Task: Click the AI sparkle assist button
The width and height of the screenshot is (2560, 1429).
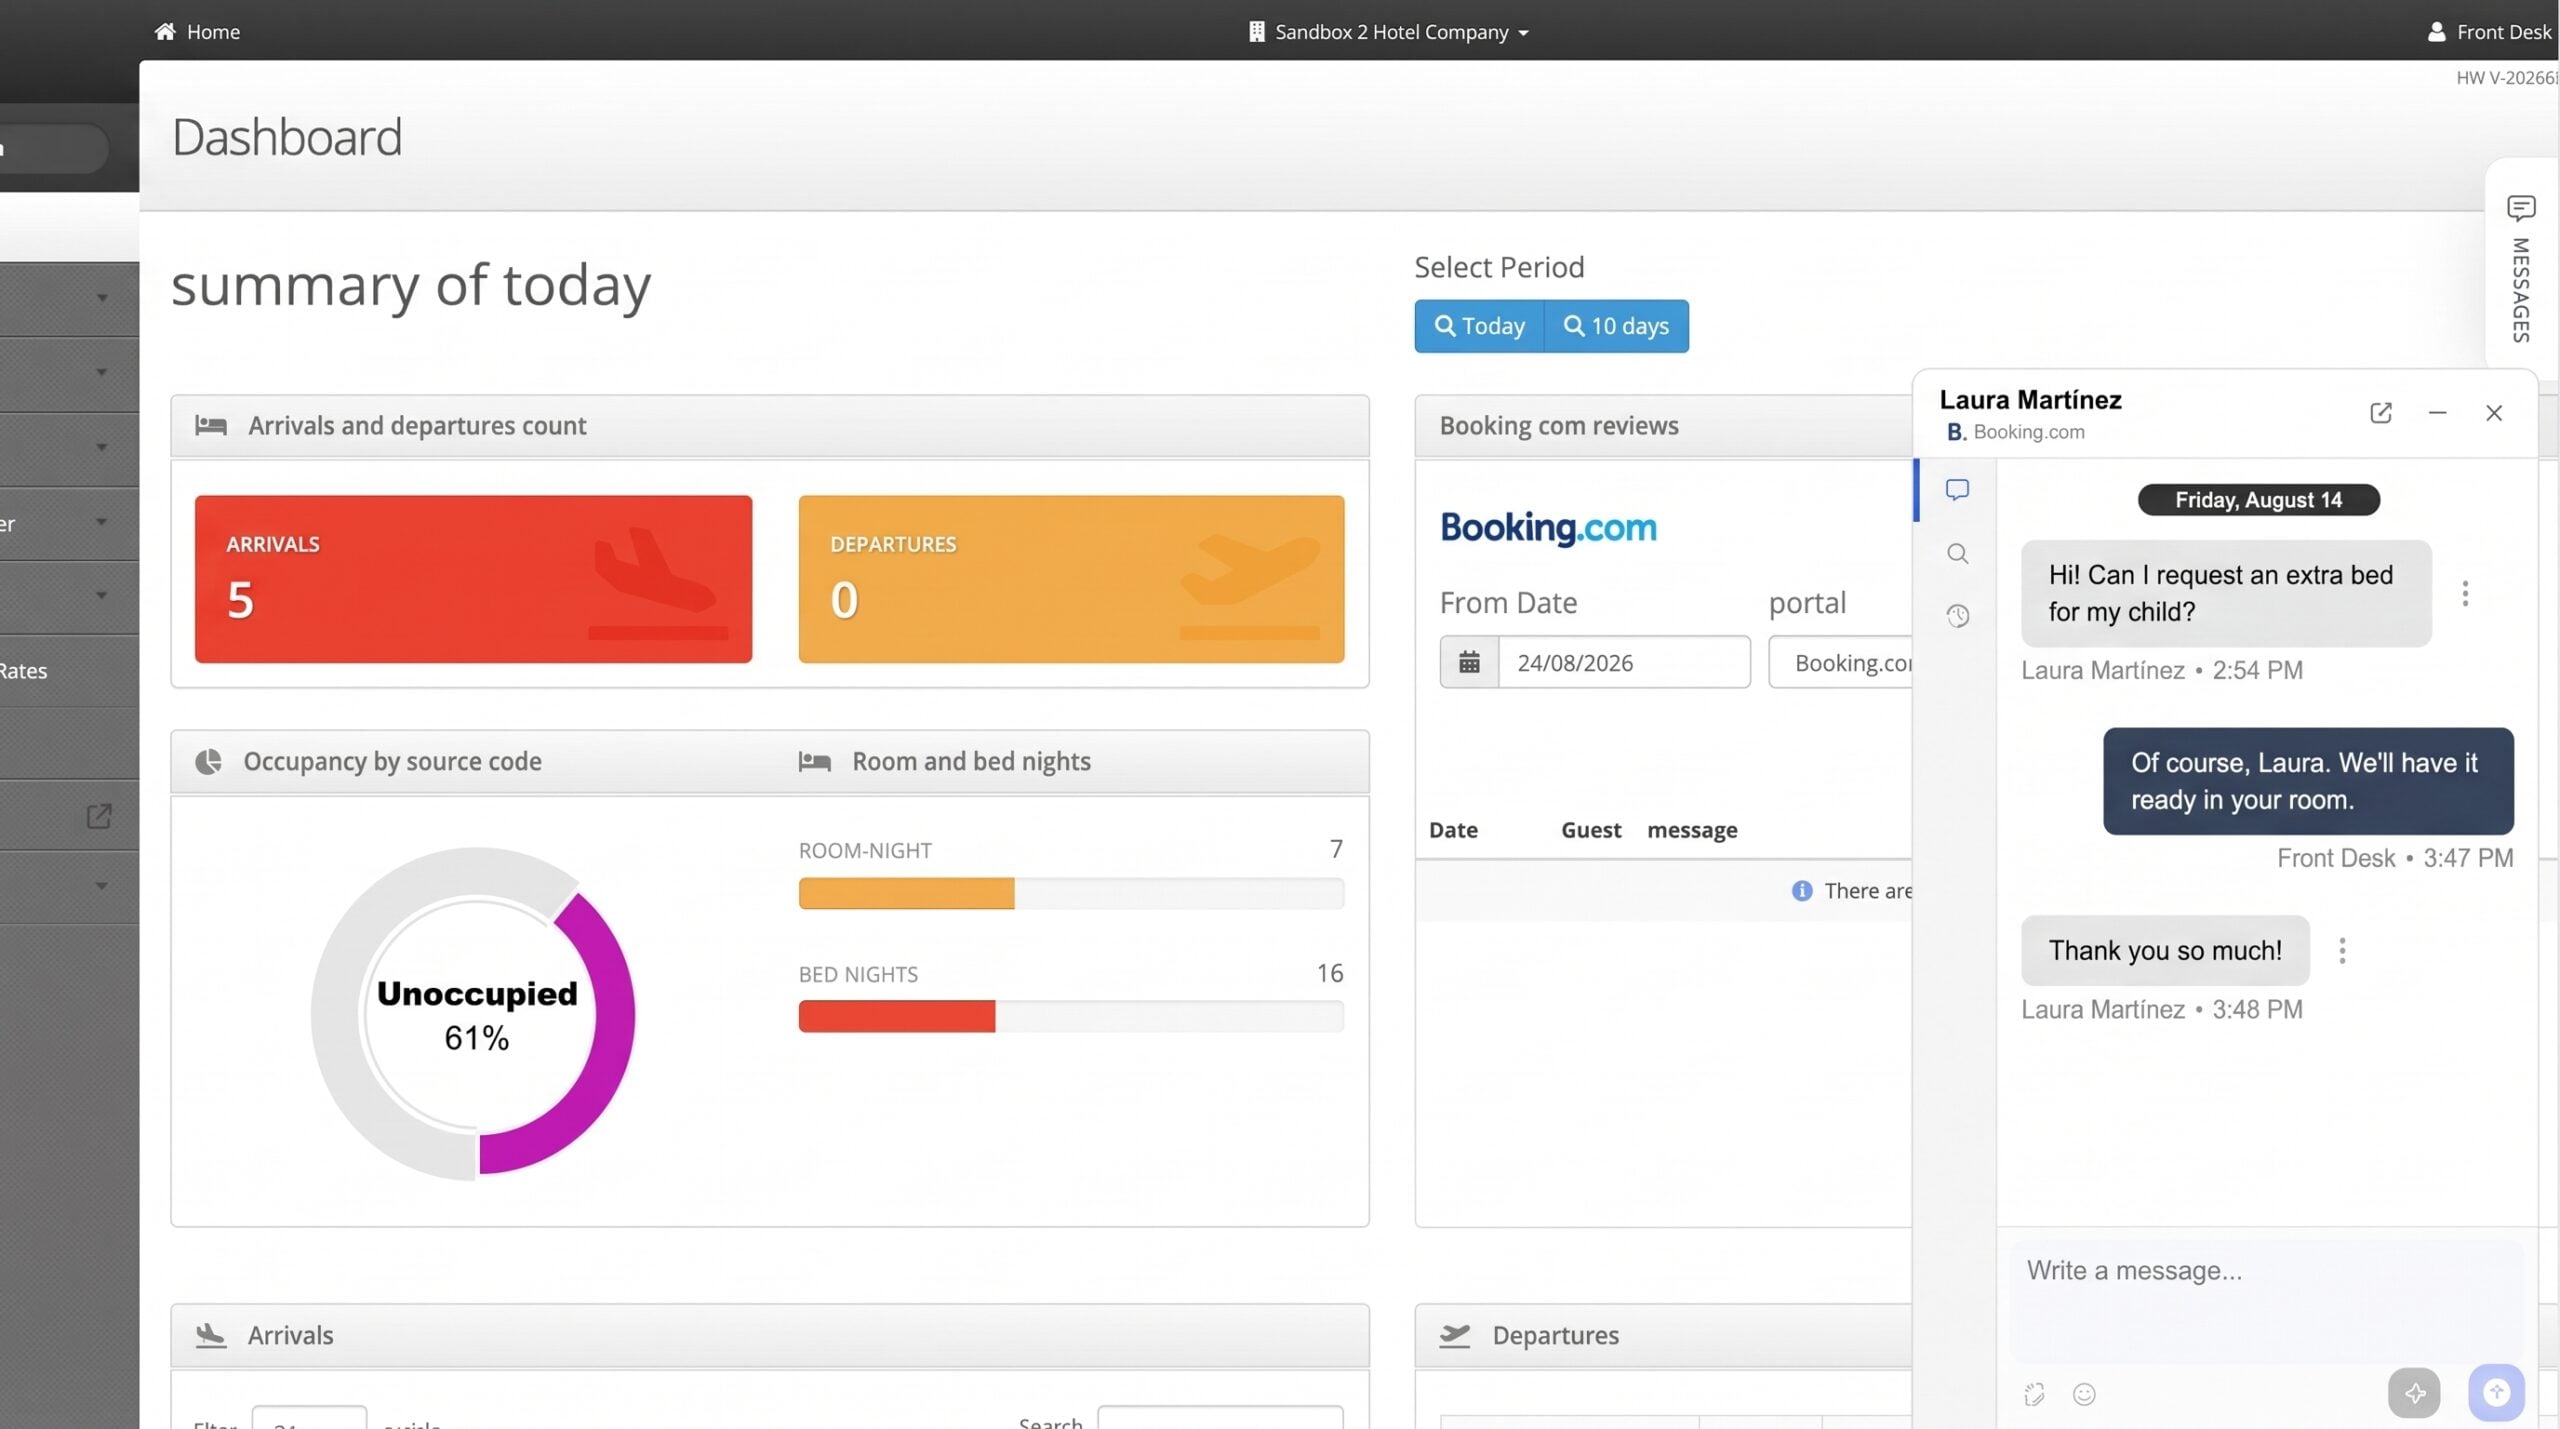Action: pyautogui.click(x=2414, y=1392)
